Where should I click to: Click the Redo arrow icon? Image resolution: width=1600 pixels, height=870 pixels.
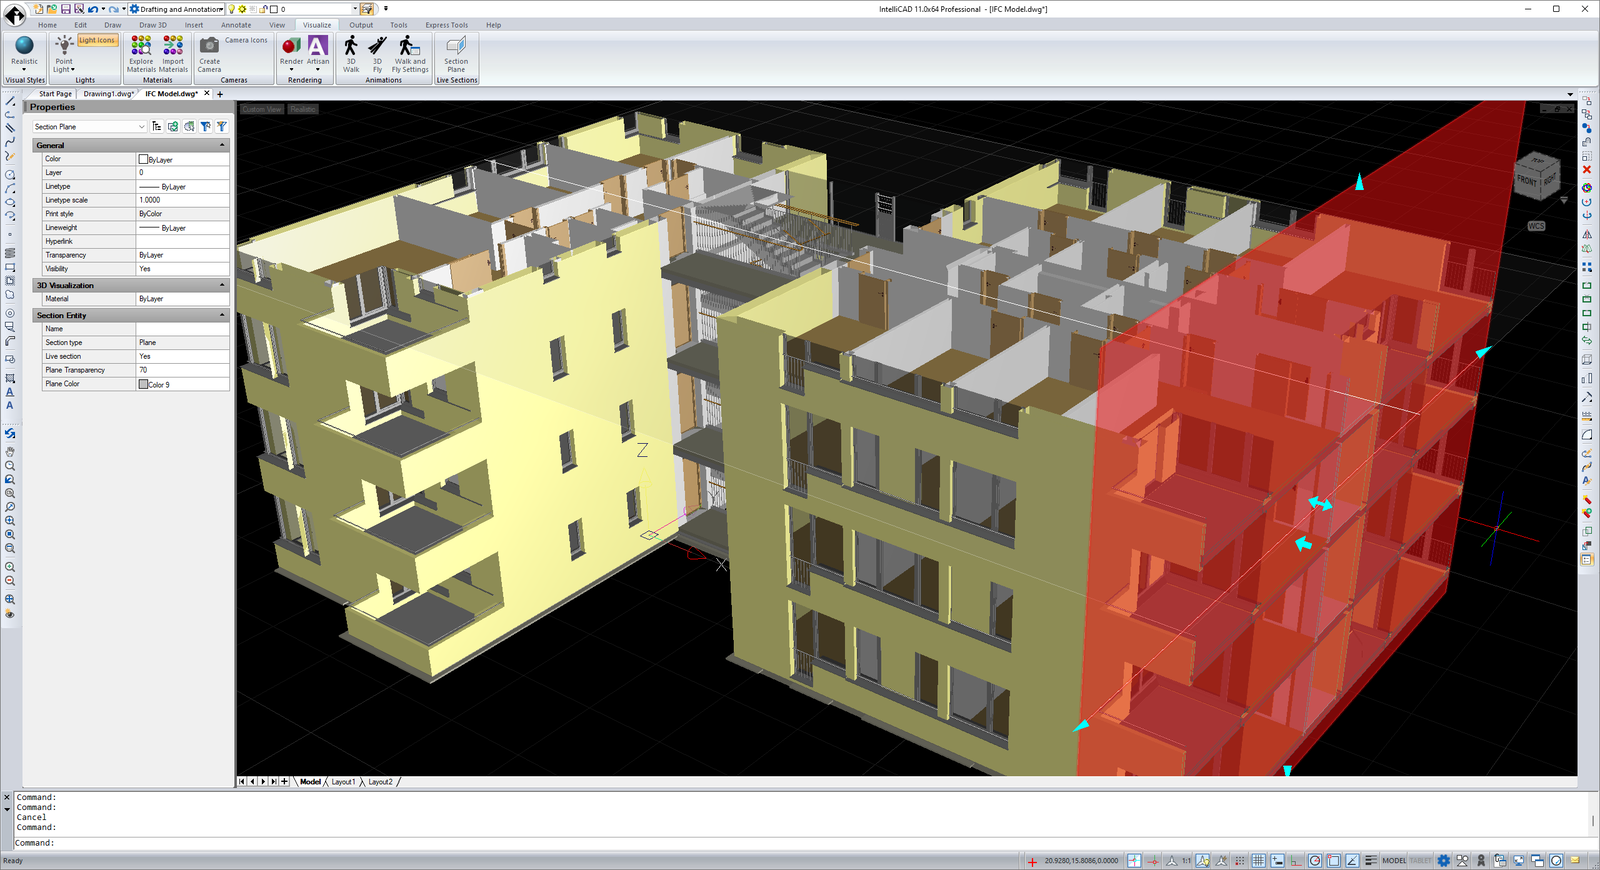pos(114,9)
